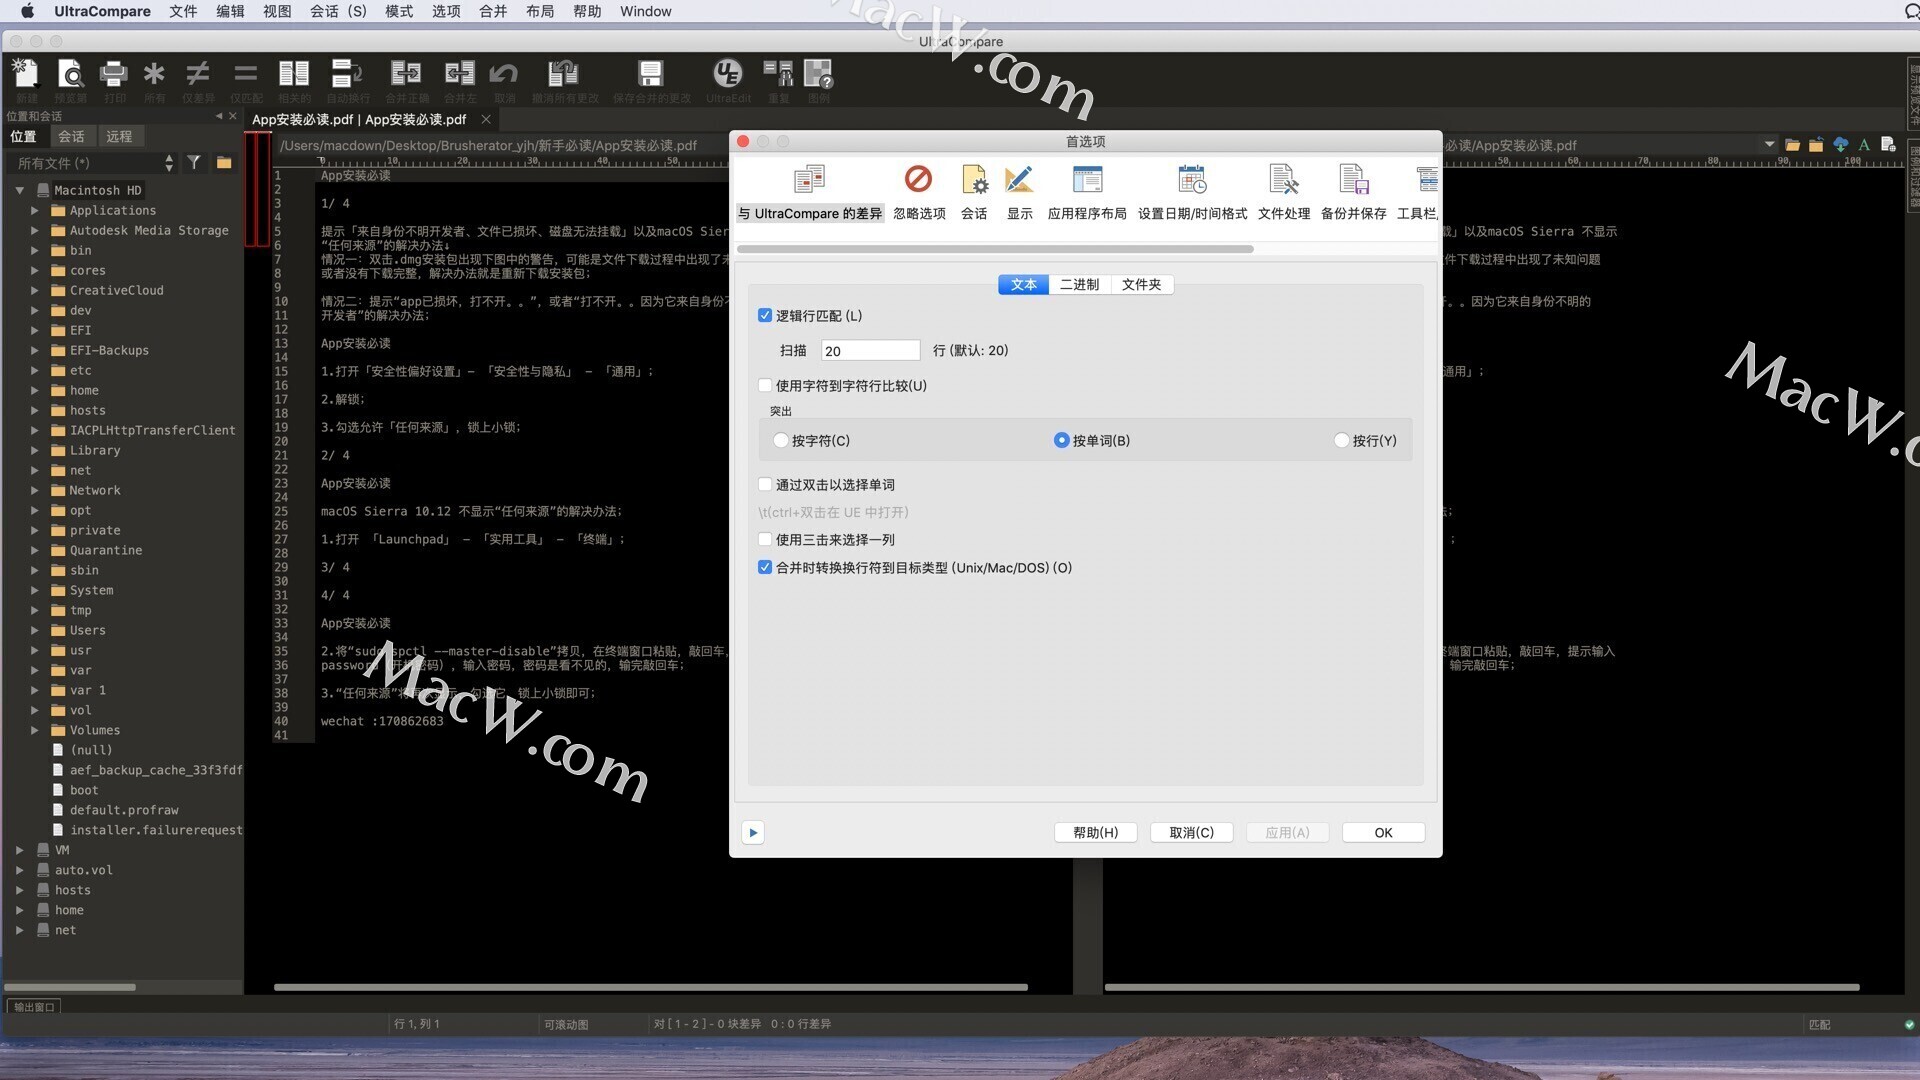Click the 撤消所有更改 undo all changes icon
The width and height of the screenshot is (1920, 1080).
pyautogui.click(x=564, y=74)
